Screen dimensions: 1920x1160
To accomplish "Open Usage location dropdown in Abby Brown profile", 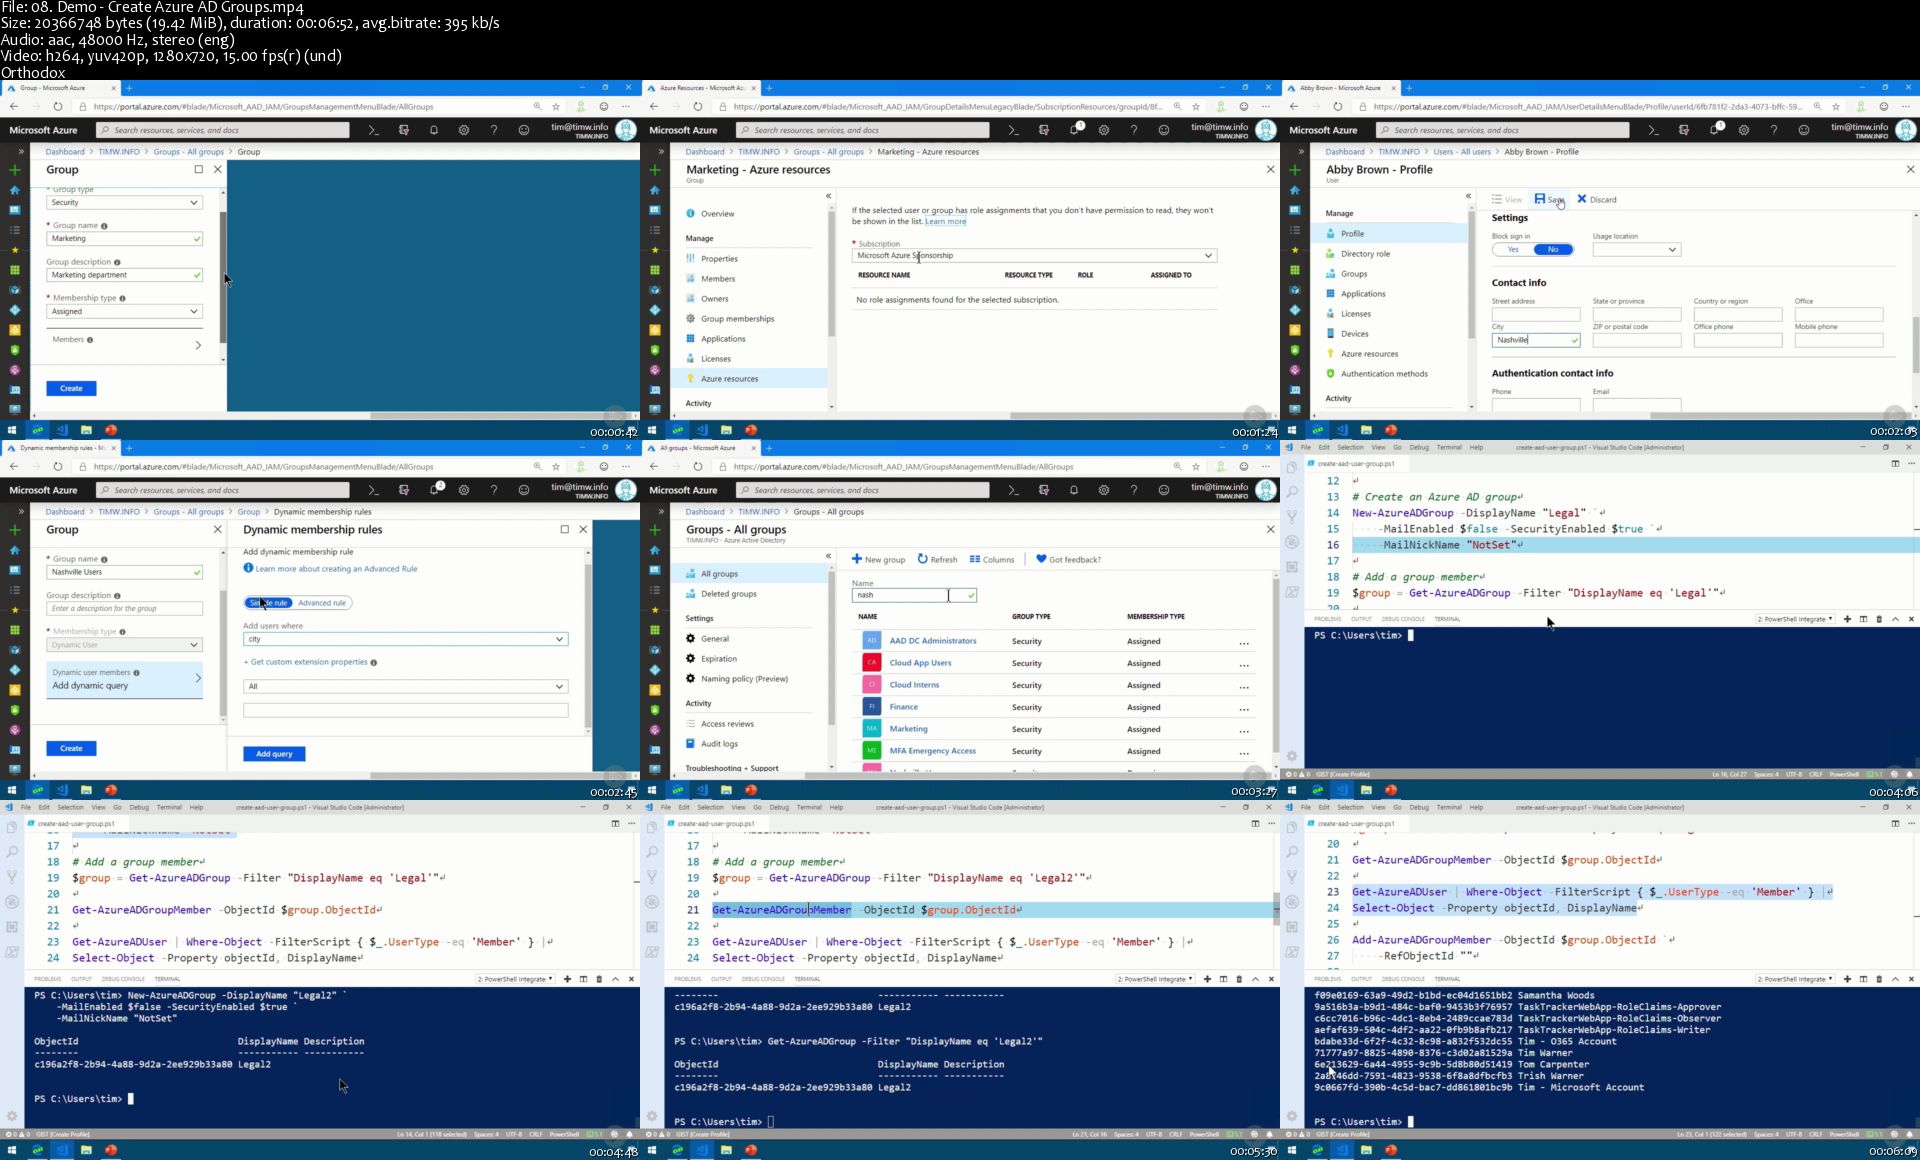I will coord(1636,249).
